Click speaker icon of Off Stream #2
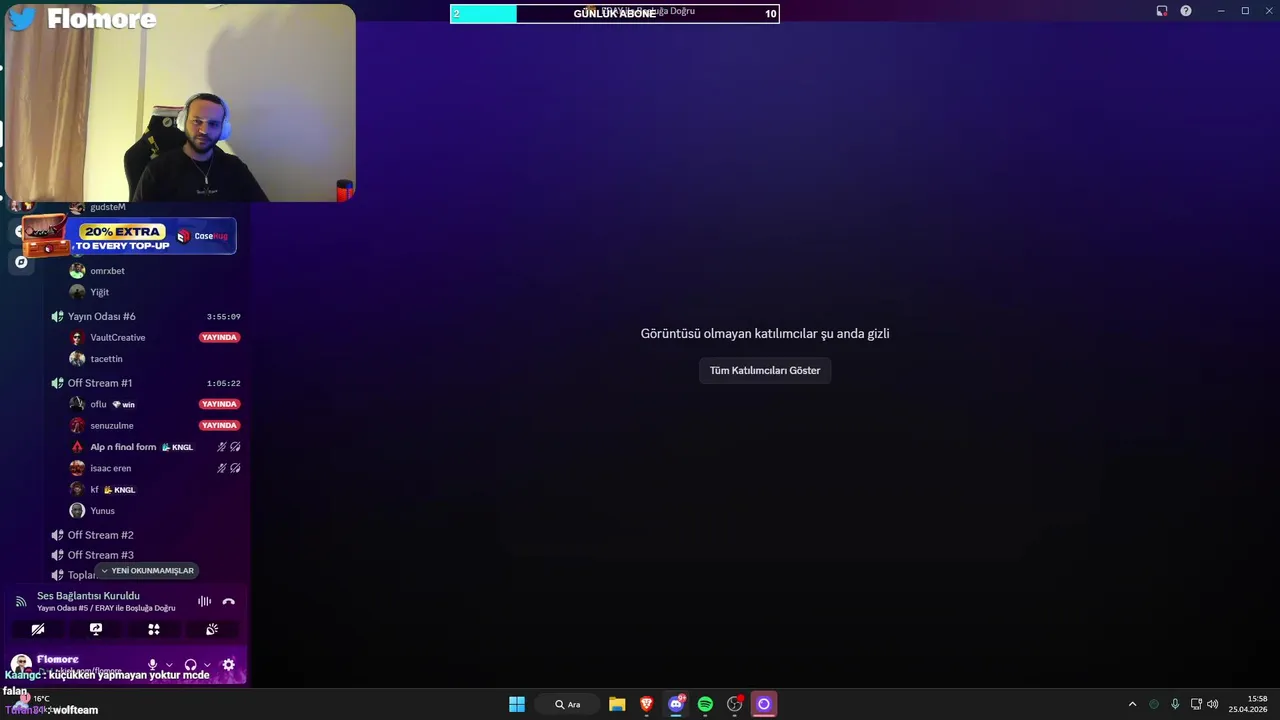The width and height of the screenshot is (1280, 720). click(x=57, y=535)
